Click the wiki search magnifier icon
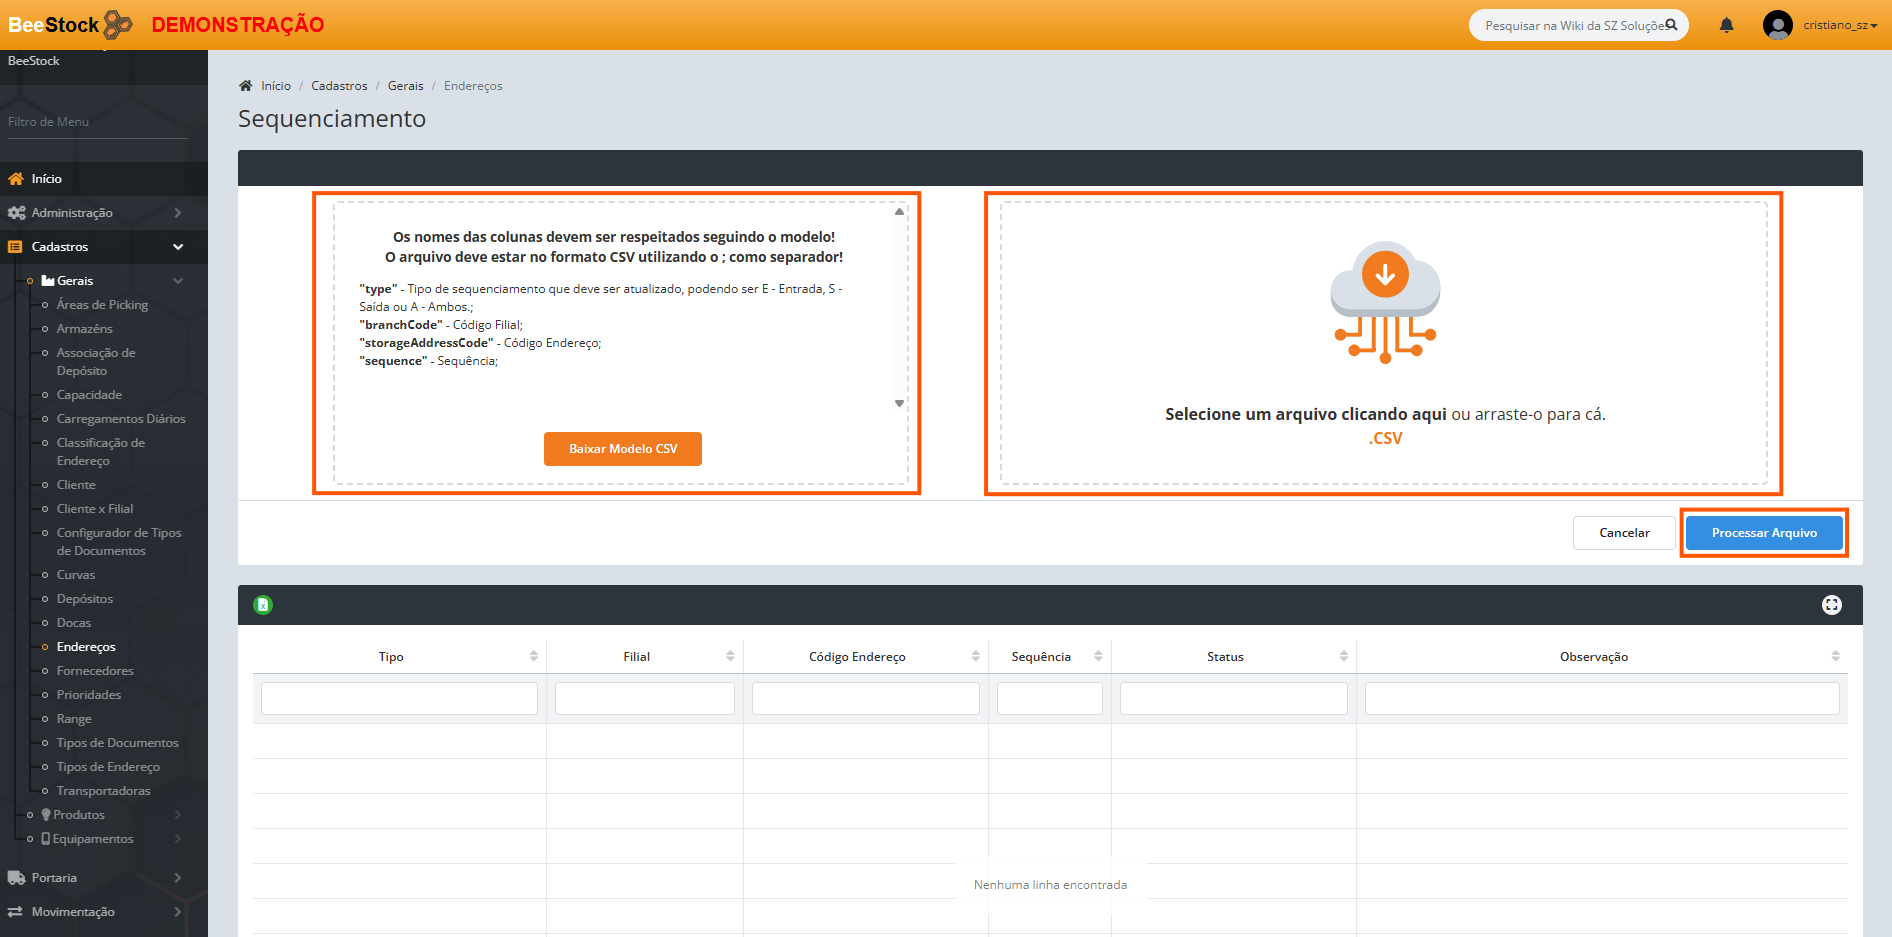 [x=1671, y=25]
